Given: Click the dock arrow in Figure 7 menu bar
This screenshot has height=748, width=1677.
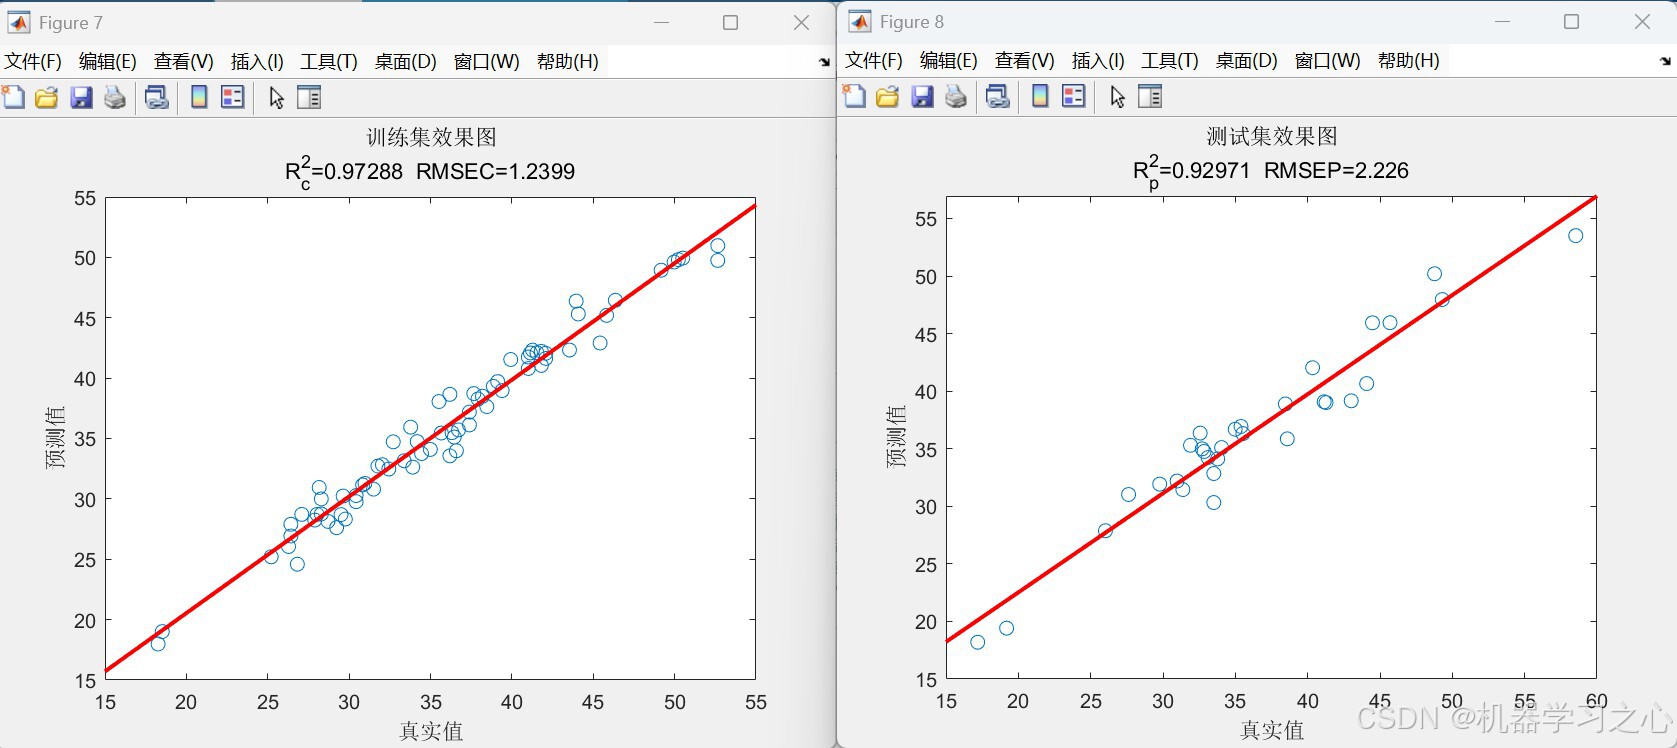Looking at the screenshot, I should tap(824, 62).
